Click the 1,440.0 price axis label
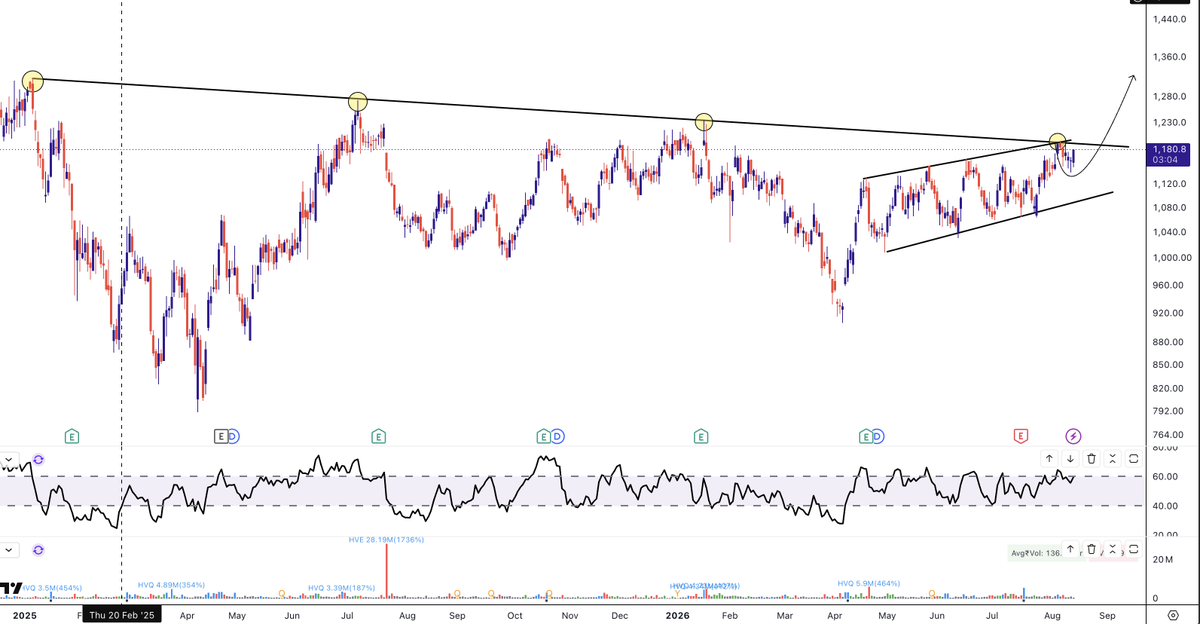Screen dimensions: 1200x624 pyautogui.click(x=1170, y=20)
